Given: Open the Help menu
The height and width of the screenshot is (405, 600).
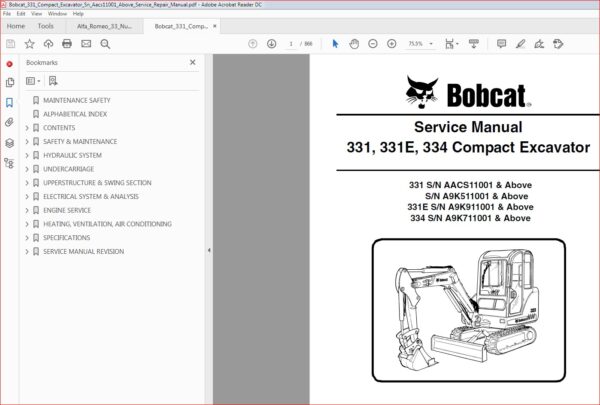Looking at the screenshot, I should coord(78,14).
